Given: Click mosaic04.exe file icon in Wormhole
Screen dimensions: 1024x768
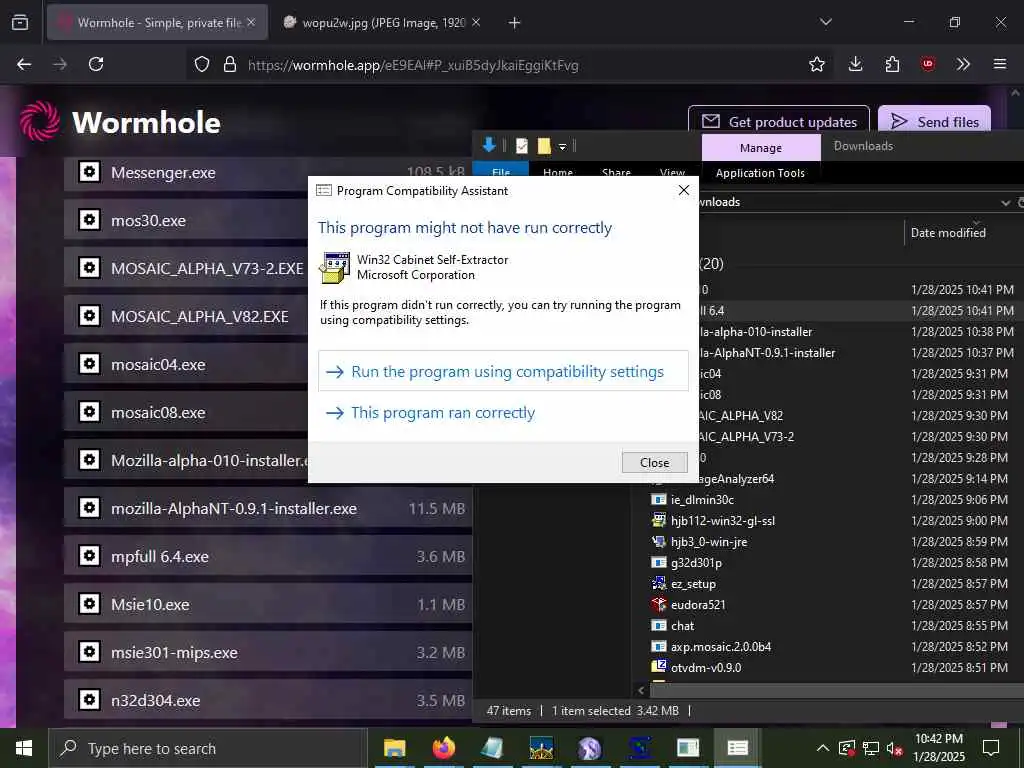Looking at the screenshot, I should pyautogui.click(x=89, y=364).
